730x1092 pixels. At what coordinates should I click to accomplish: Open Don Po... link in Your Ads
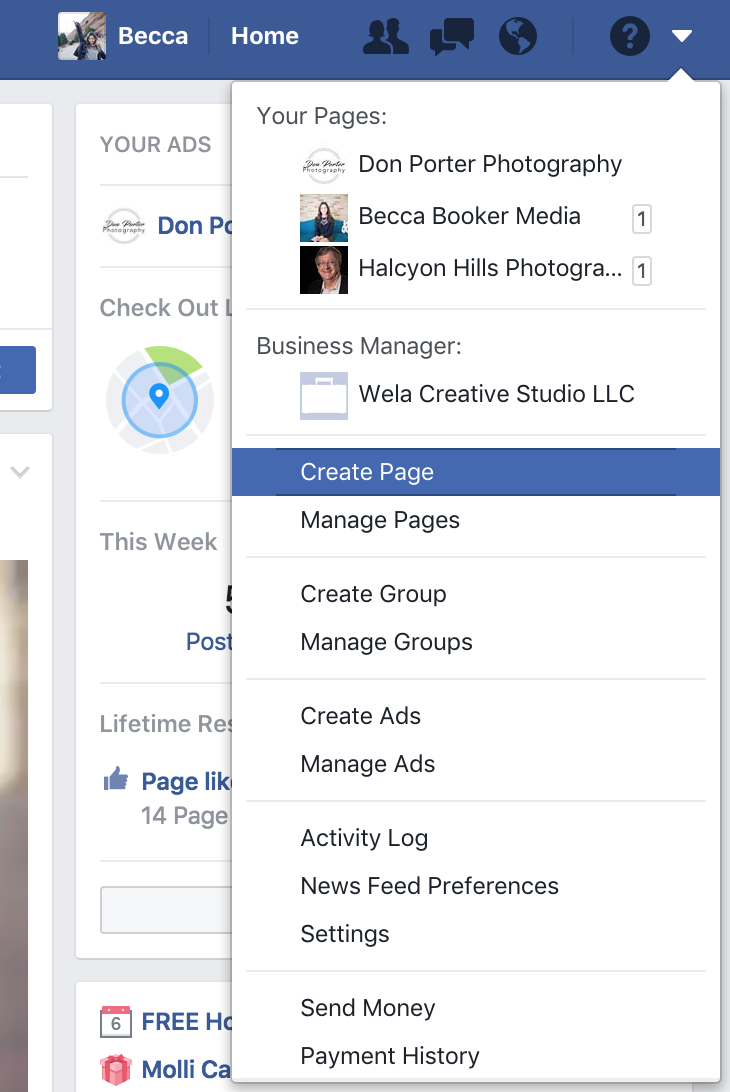click(x=195, y=226)
